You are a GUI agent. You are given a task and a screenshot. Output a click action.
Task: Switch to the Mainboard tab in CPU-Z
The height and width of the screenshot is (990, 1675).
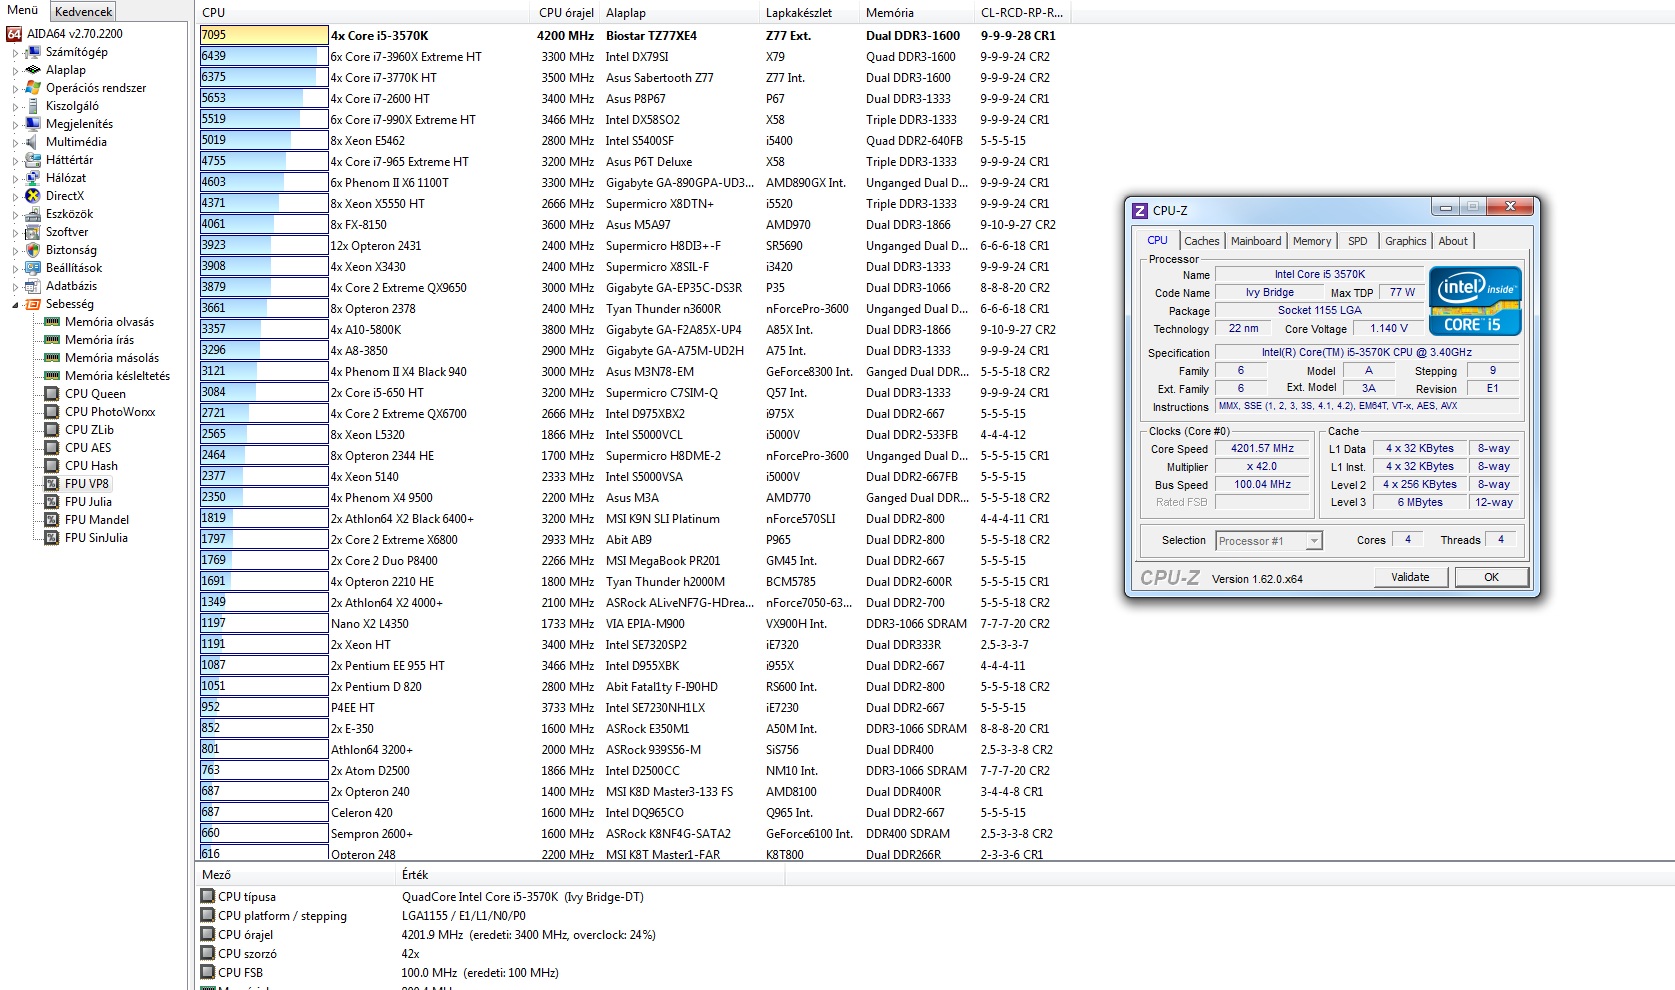point(1255,241)
